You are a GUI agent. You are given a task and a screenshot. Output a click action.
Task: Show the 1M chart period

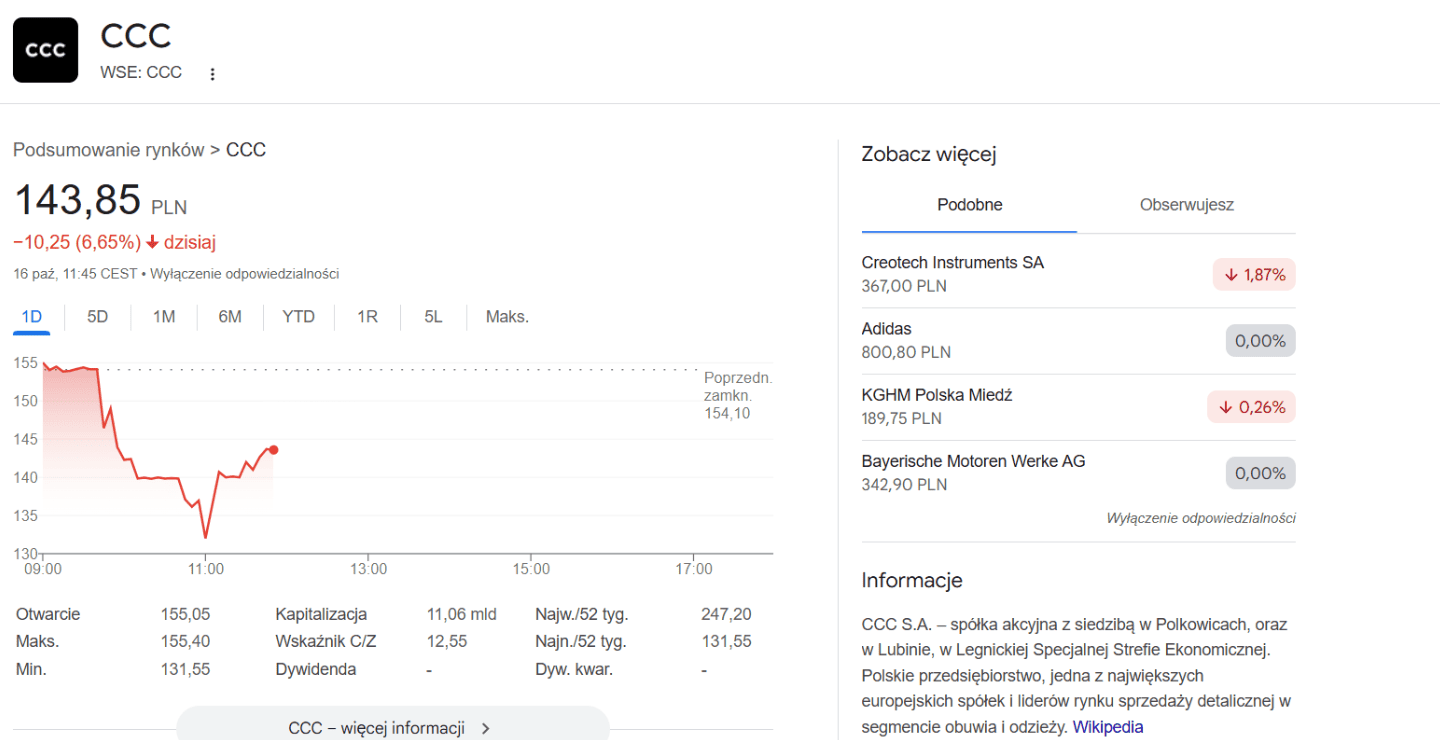(x=164, y=317)
